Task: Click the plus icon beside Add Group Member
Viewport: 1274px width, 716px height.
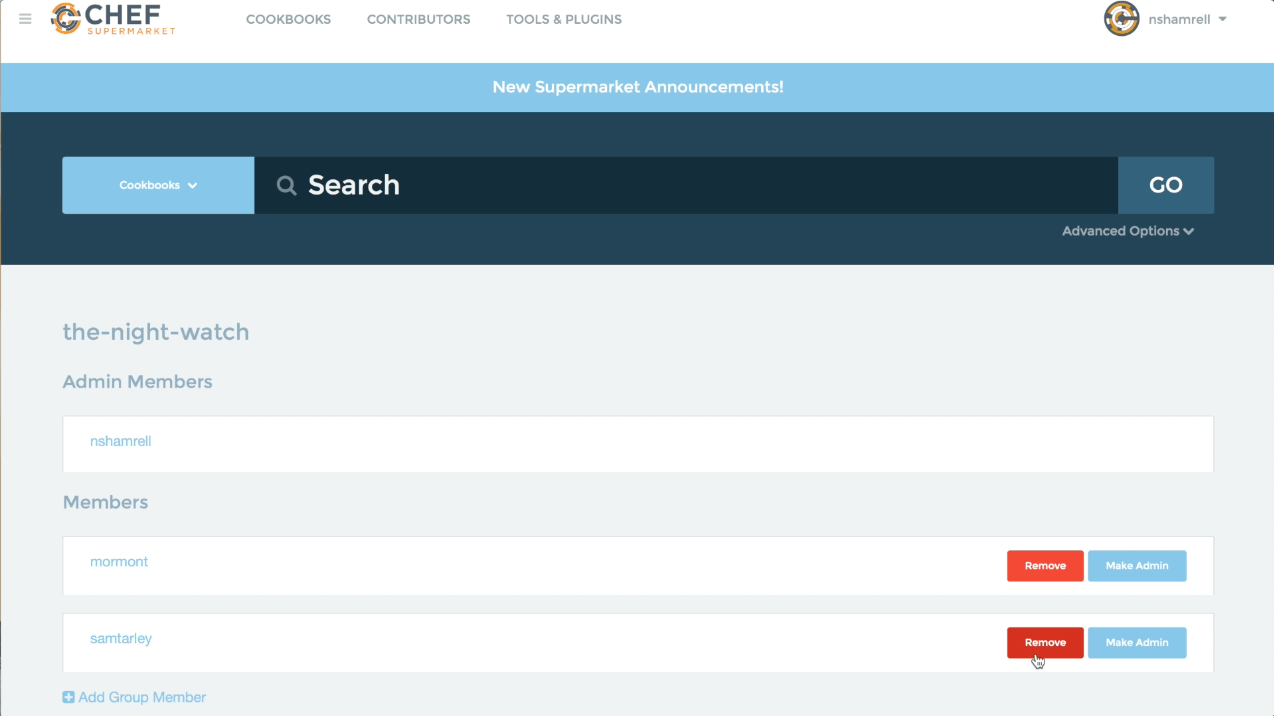Action: 68,697
